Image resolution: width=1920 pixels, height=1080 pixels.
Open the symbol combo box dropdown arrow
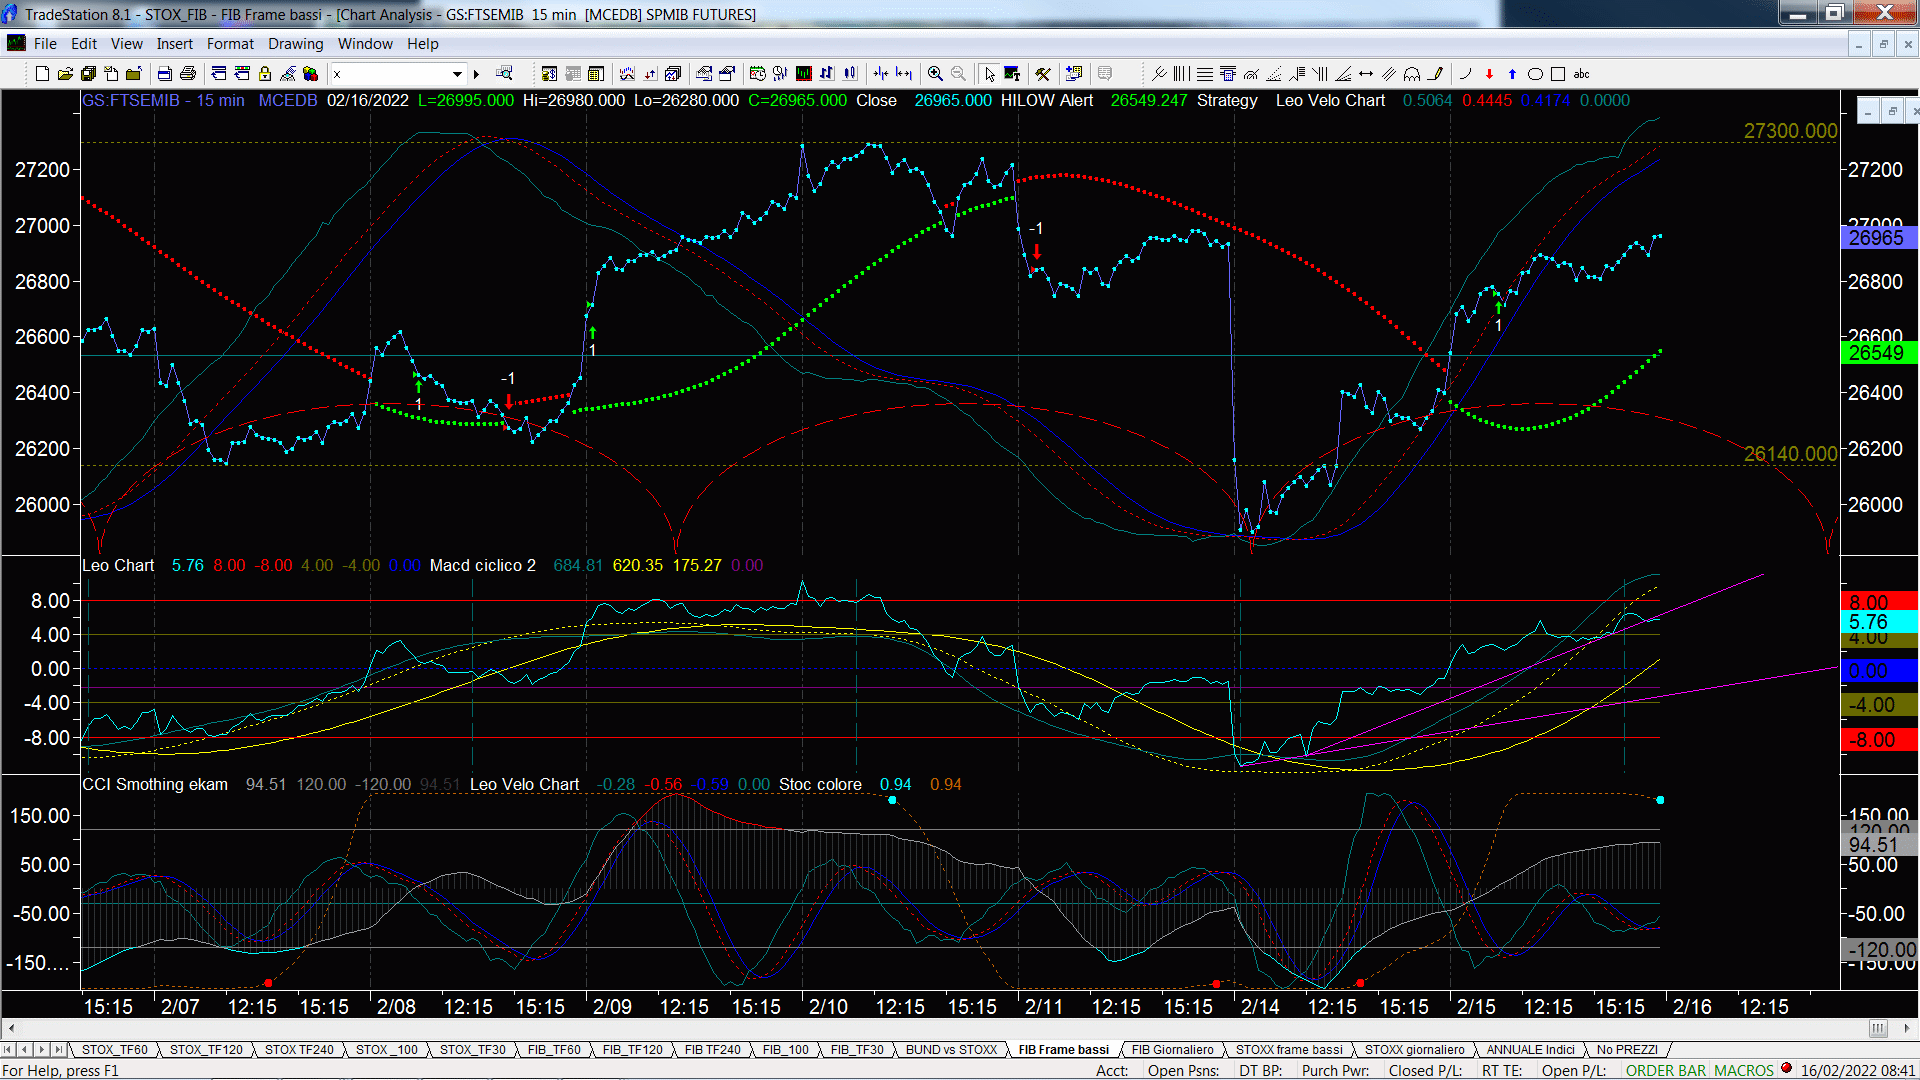pos(457,74)
